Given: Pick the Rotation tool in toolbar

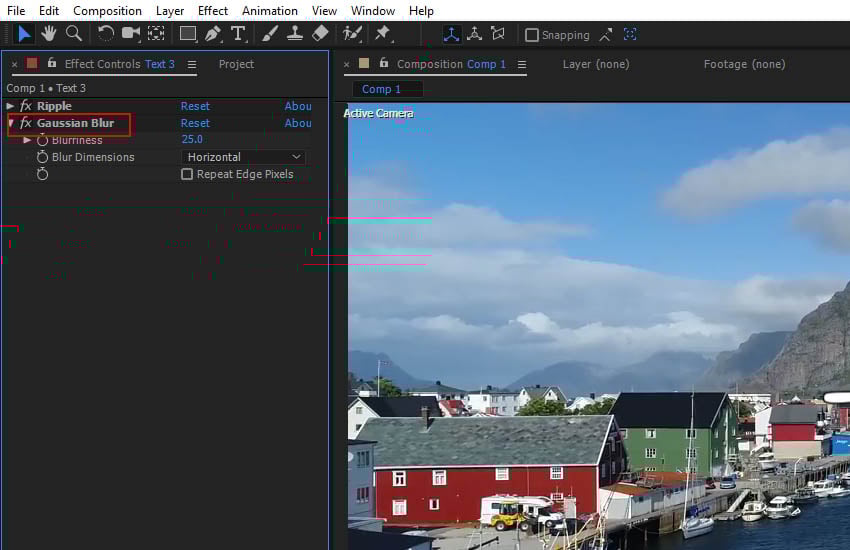Looking at the screenshot, I should tap(105, 34).
